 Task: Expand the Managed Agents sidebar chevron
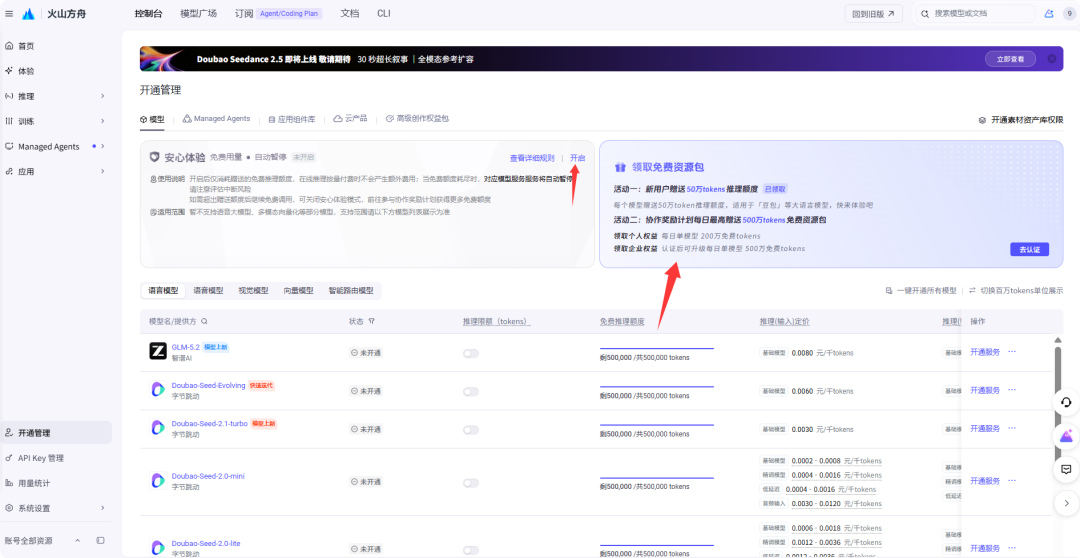[103, 146]
